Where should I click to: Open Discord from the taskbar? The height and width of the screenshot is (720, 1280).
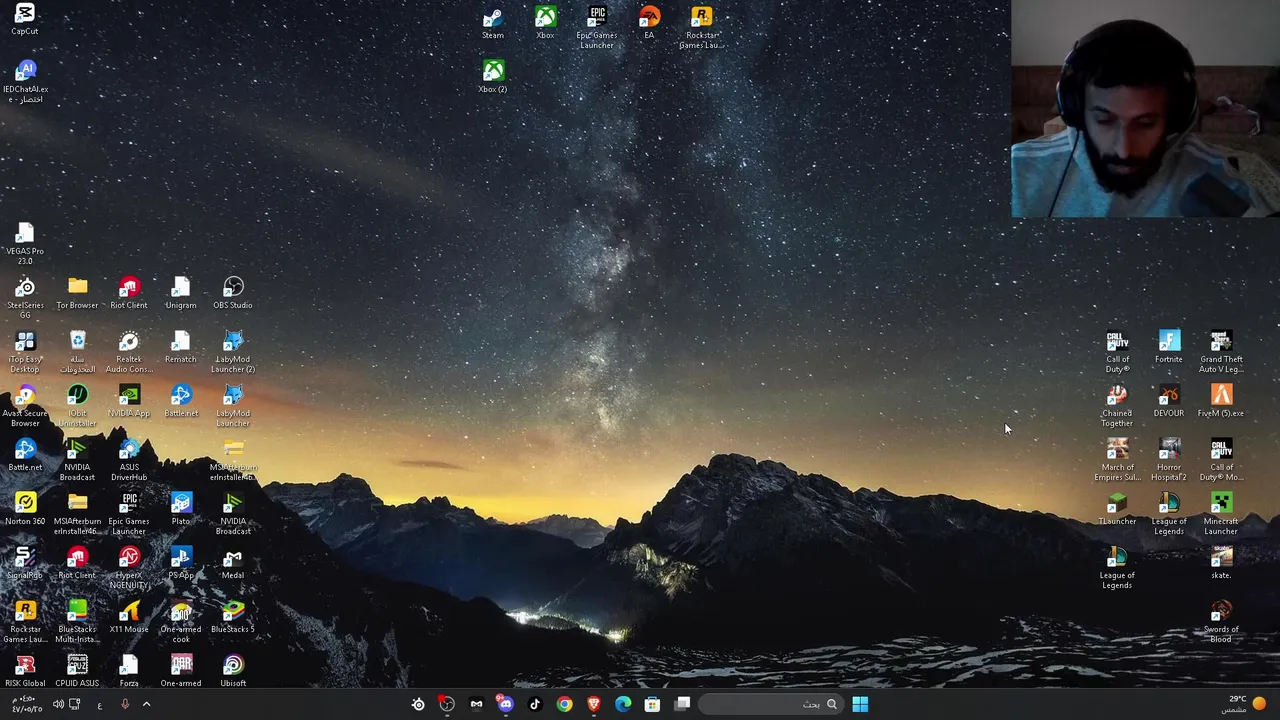click(505, 704)
